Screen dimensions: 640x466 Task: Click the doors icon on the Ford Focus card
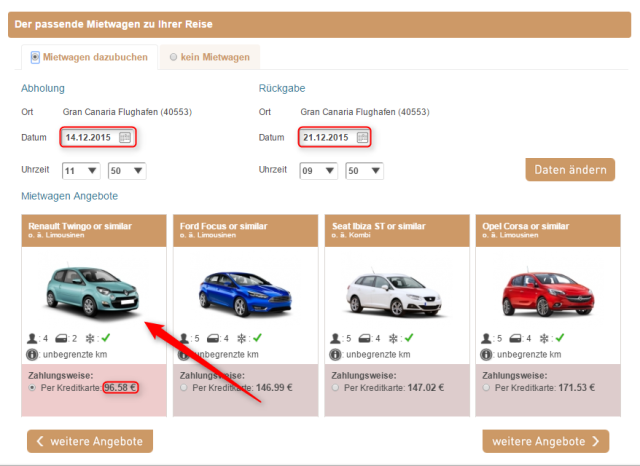213,338
